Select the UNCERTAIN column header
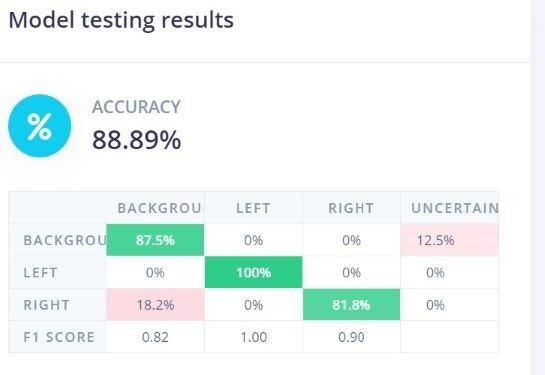 point(455,208)
